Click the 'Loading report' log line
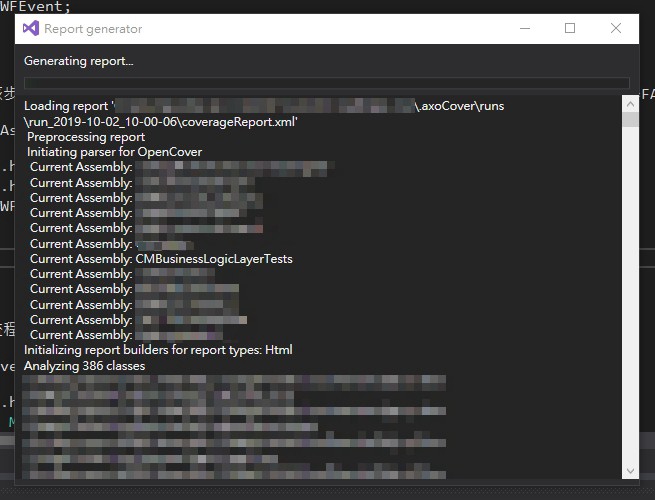The image size is (655, 500). 68,106
